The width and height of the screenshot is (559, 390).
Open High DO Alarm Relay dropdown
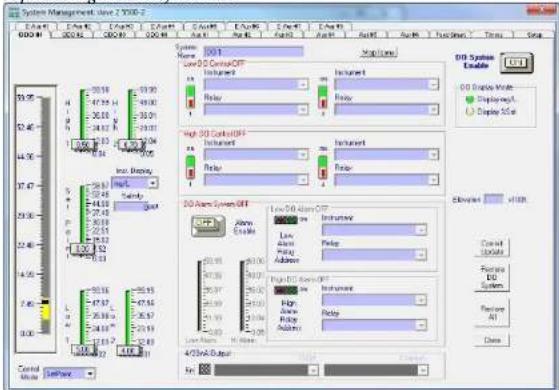click(x=421, y=325)
